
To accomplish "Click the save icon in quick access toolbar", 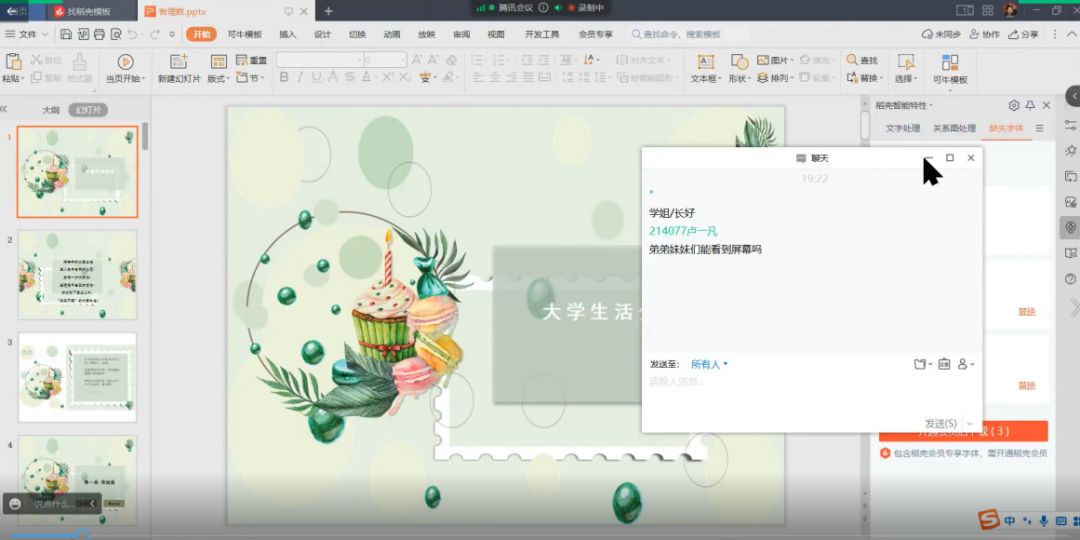I will (66, 34).
